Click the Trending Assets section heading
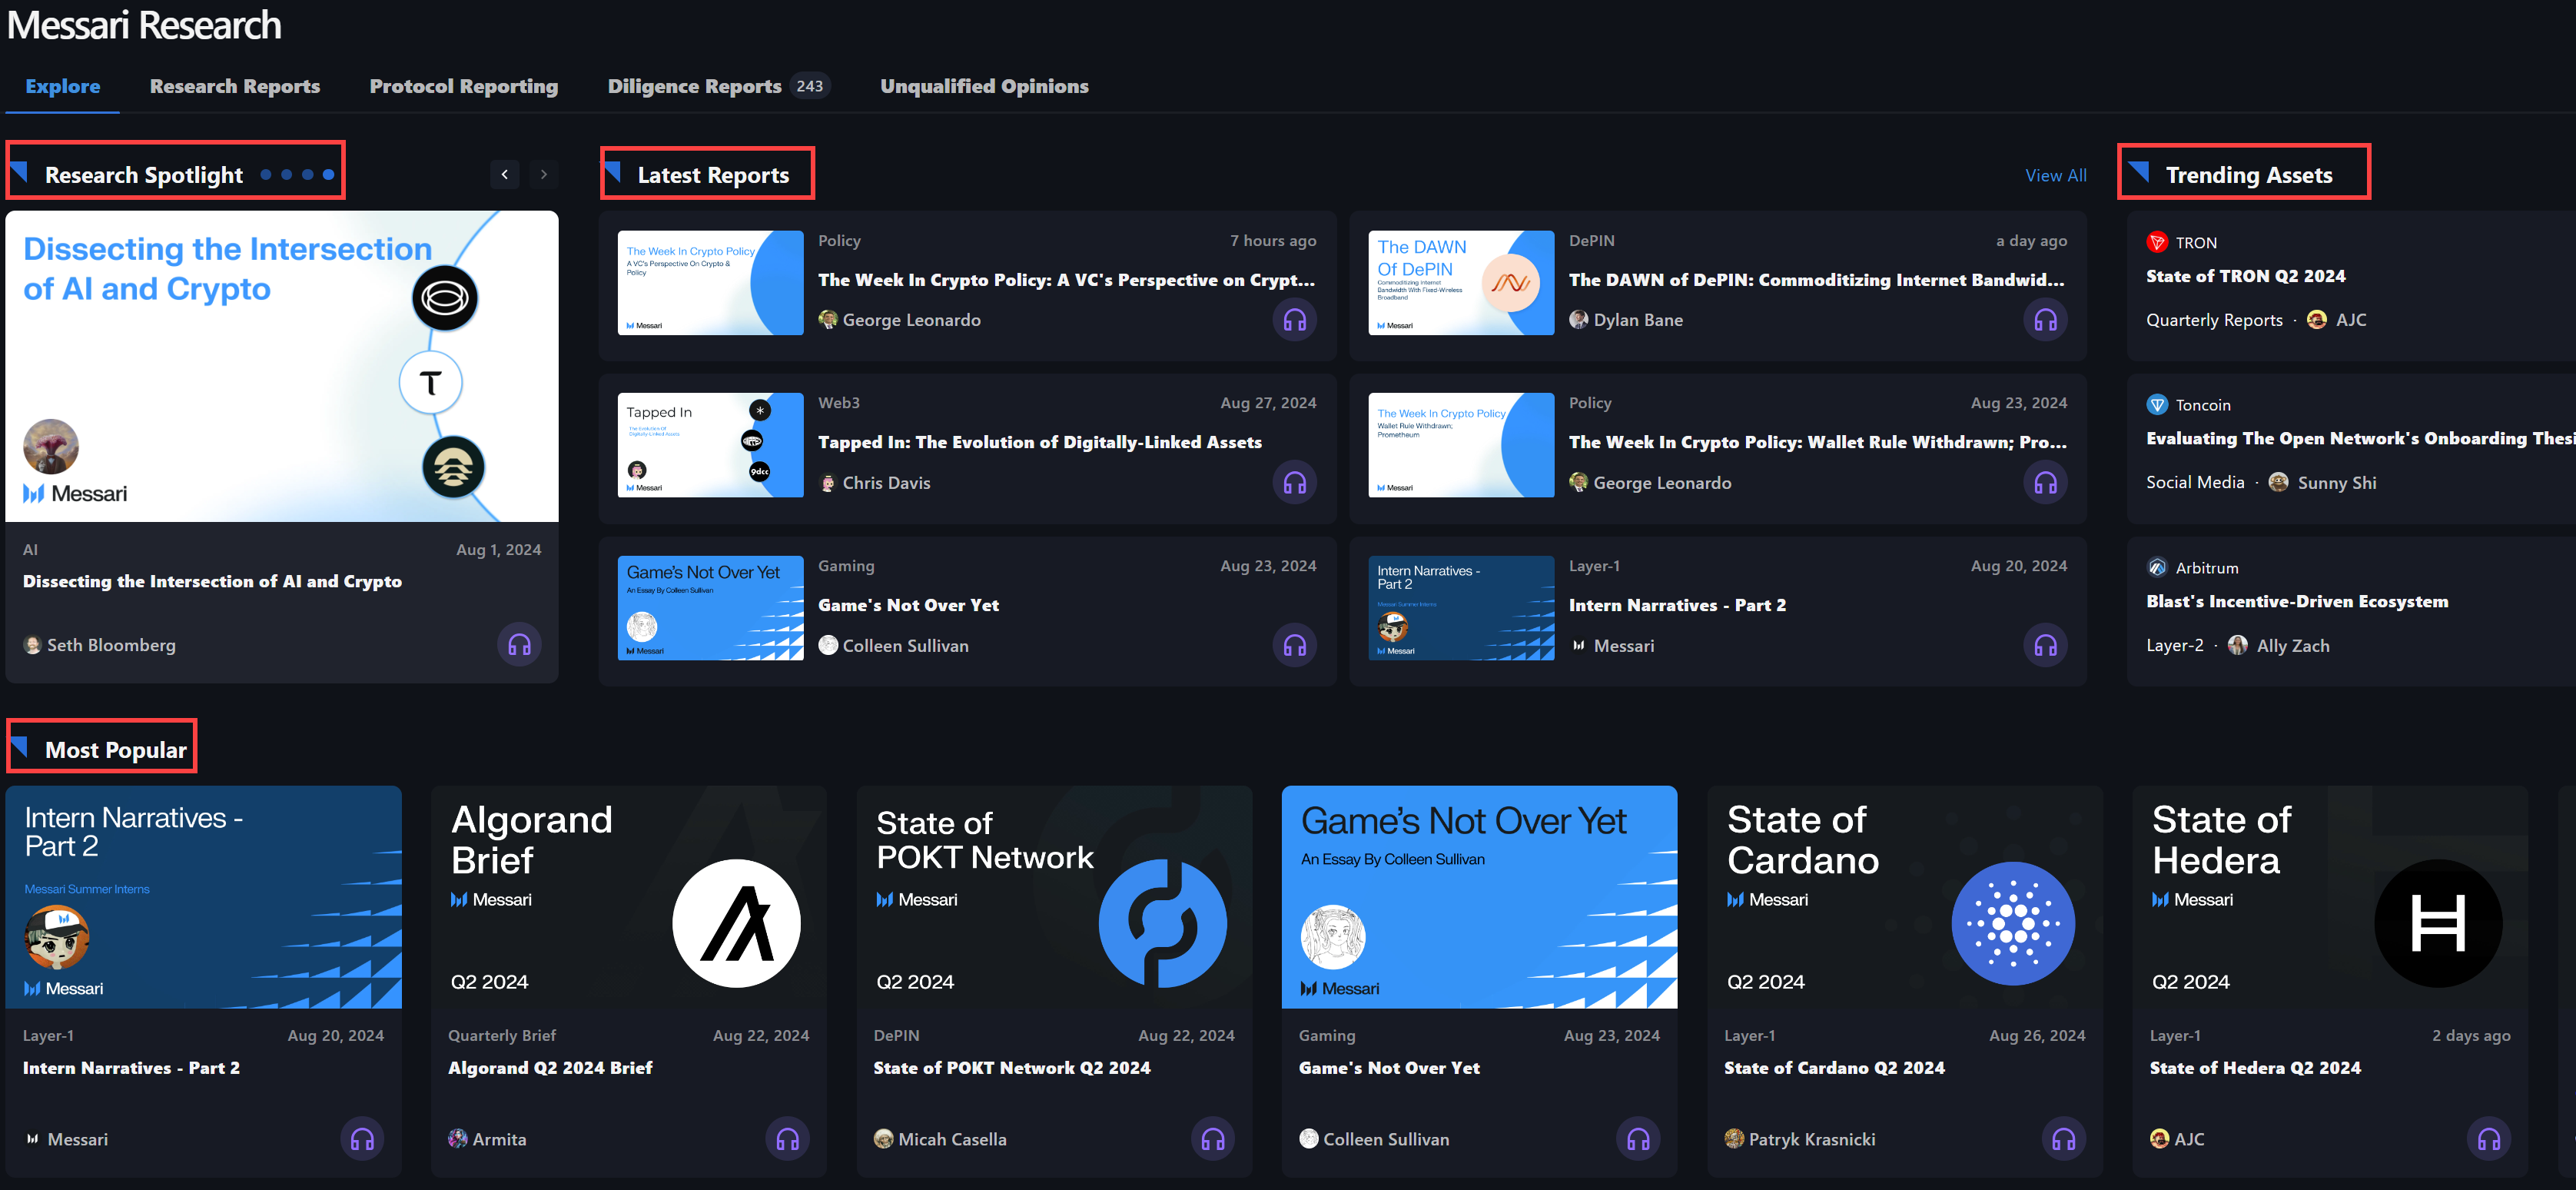Image resolution: width=2576 pixels, height=1190 pixels. 2249,175
